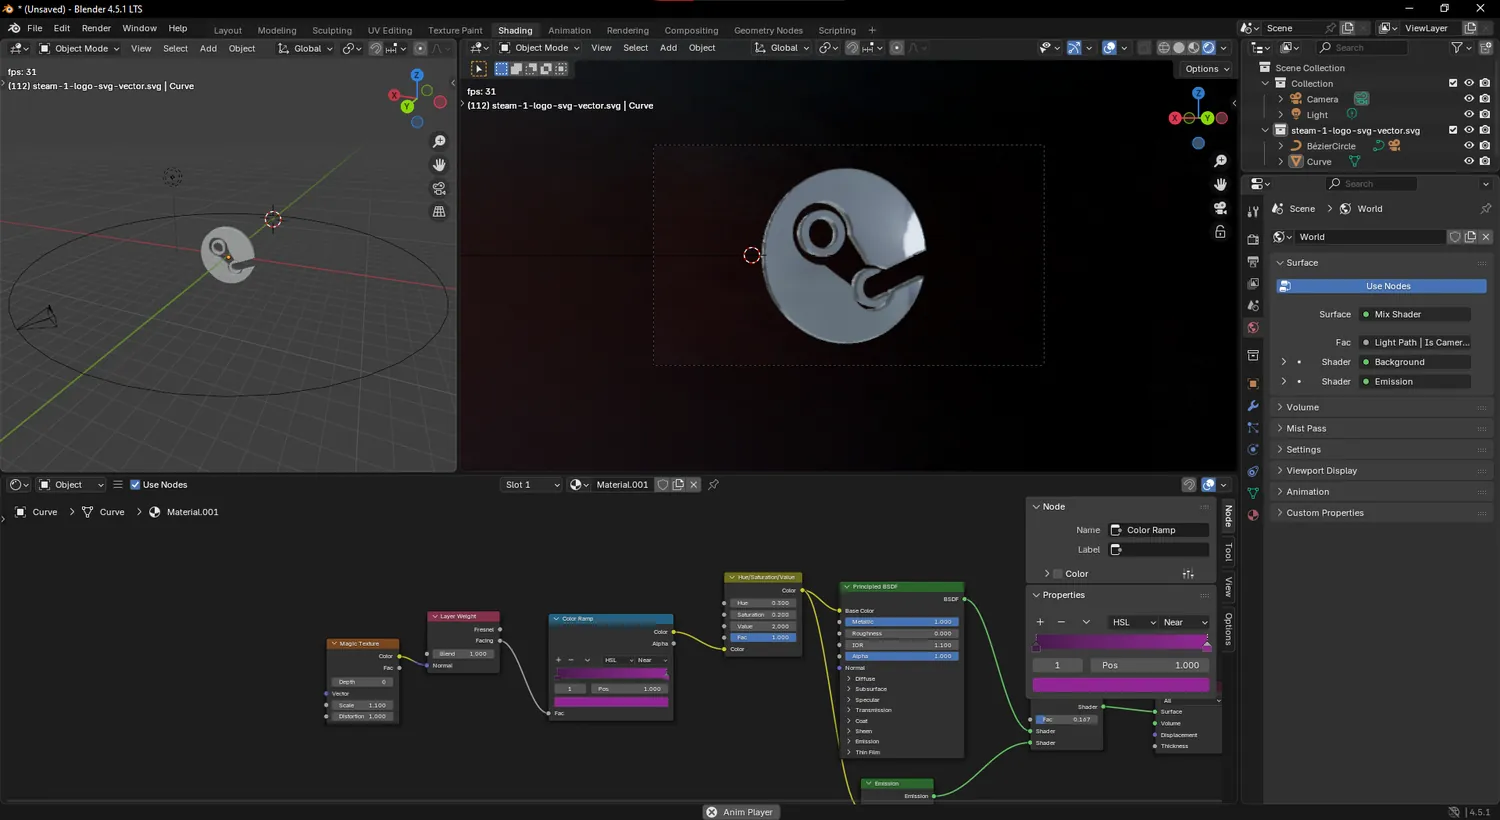The width and height of the screenshot is (1500, 820).
Task: Click the zoom magnifier in left viewport
Action: (x=439, y=142)
